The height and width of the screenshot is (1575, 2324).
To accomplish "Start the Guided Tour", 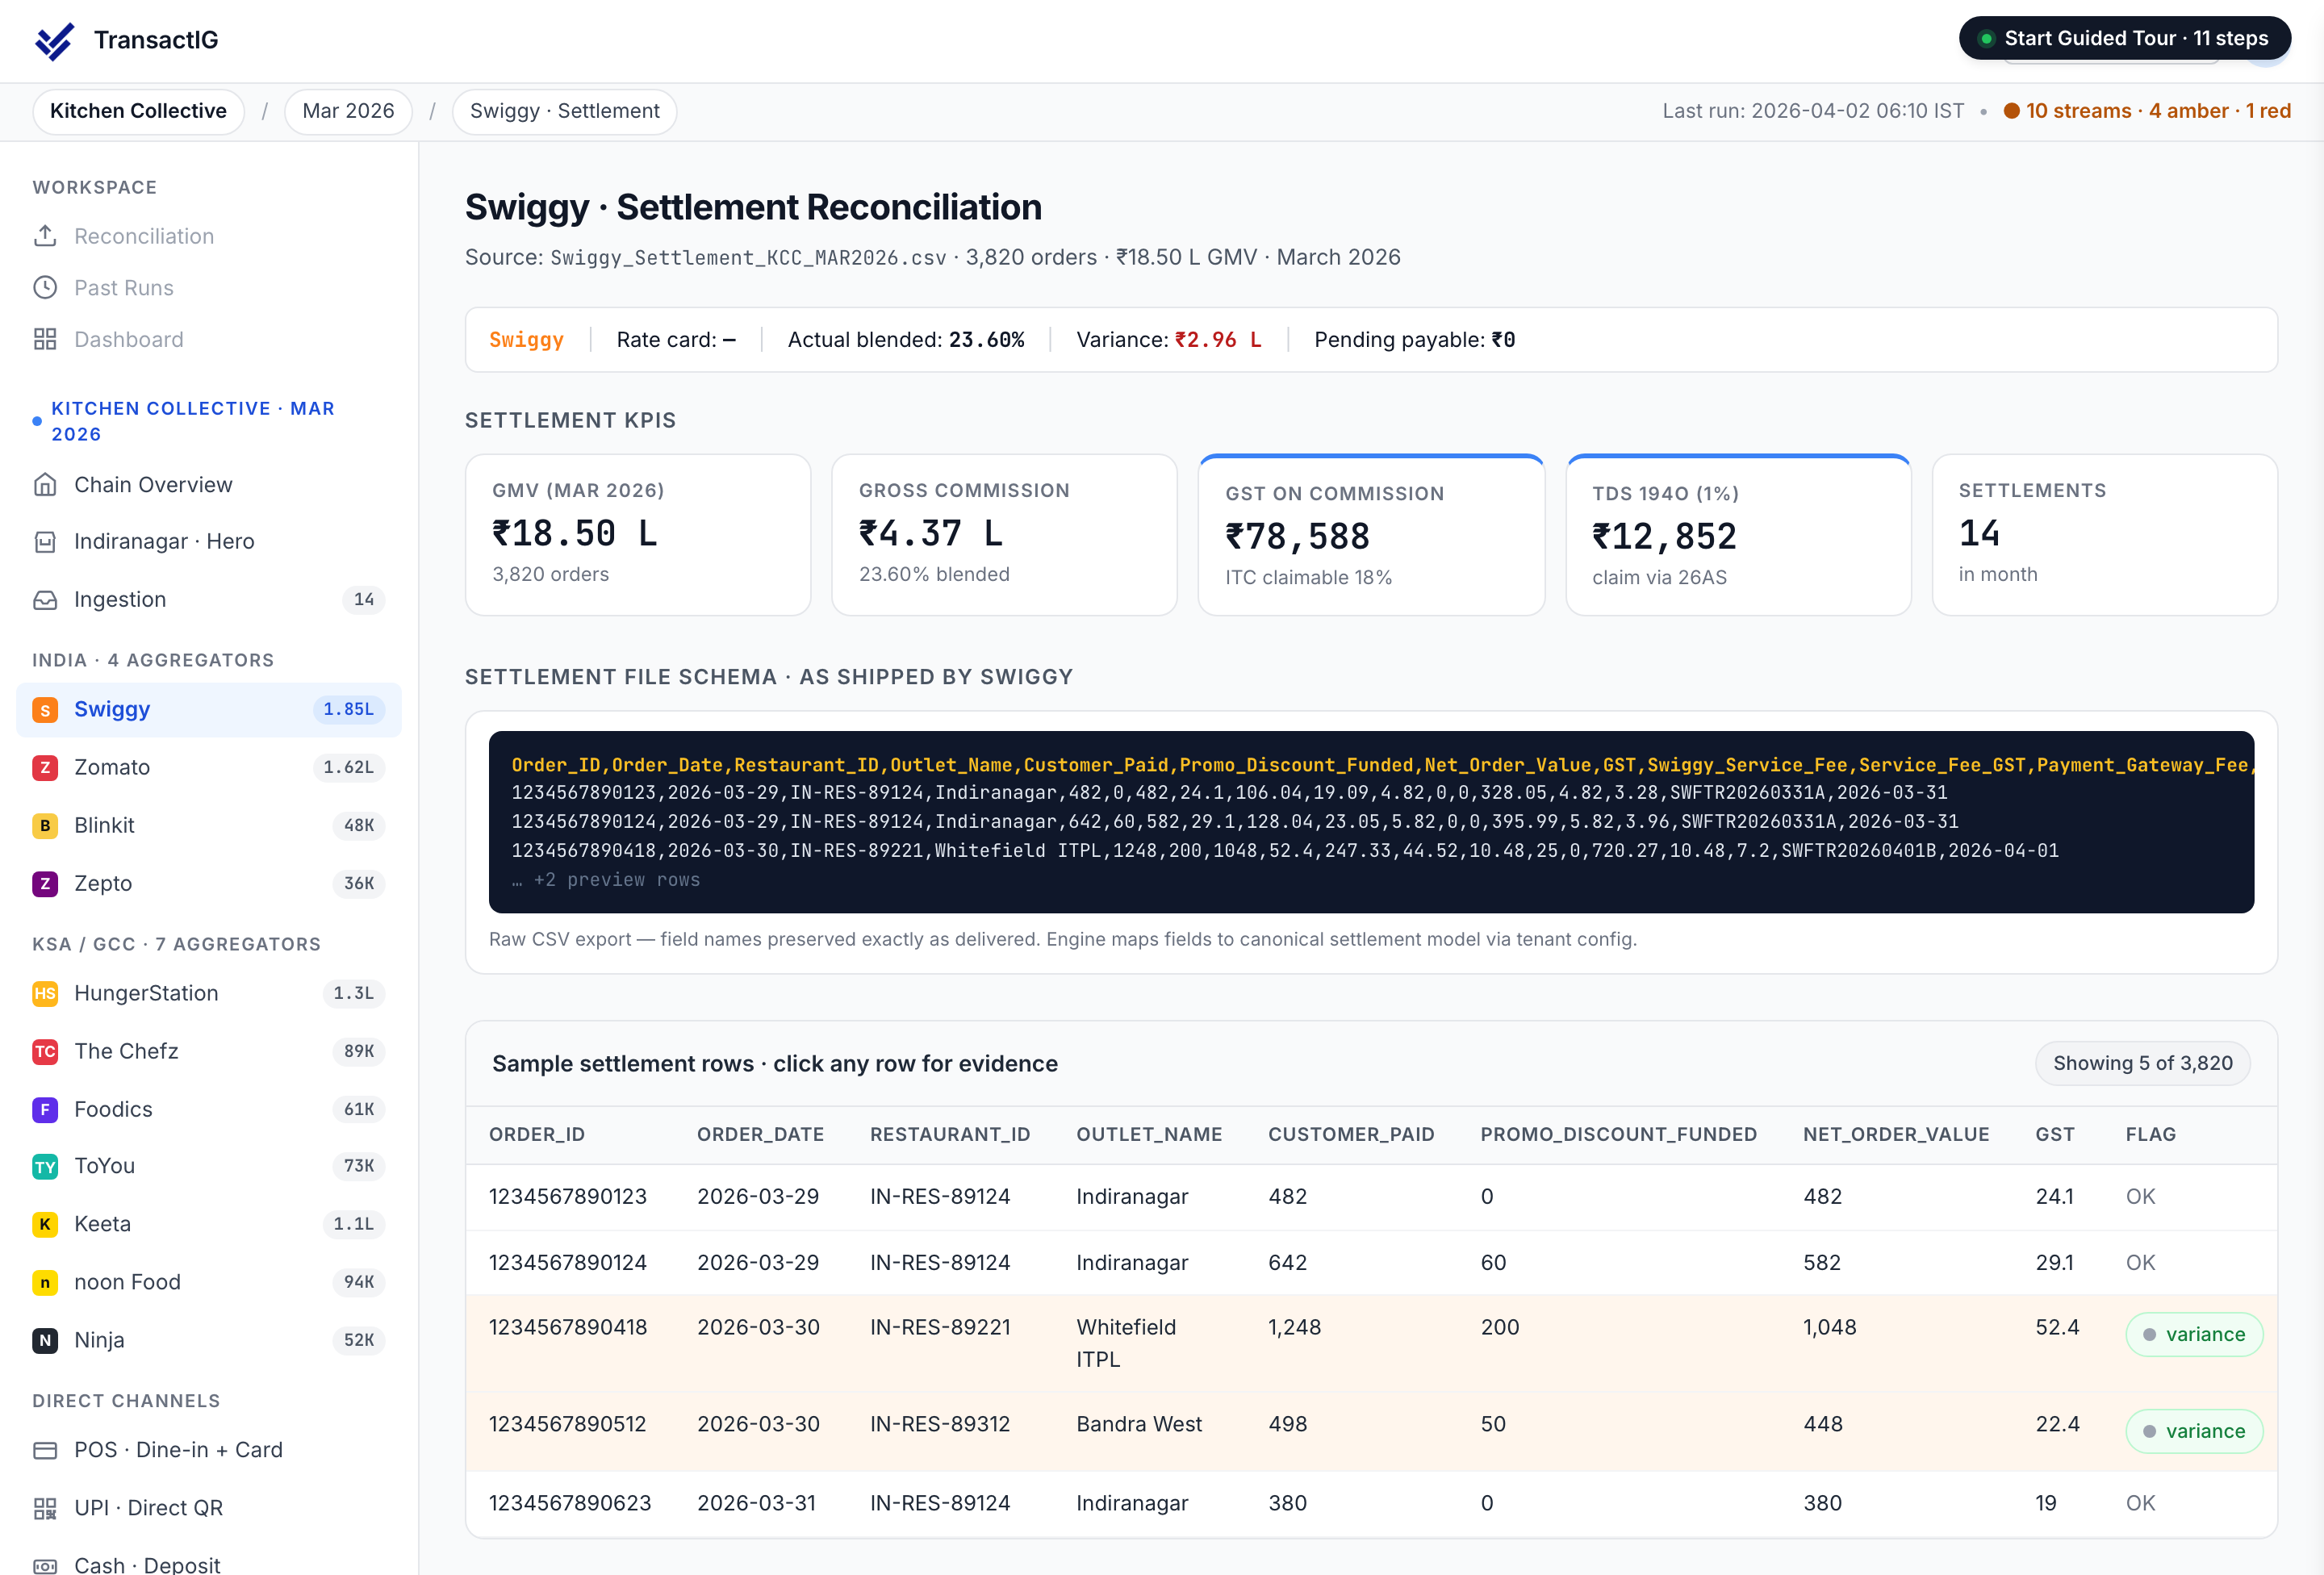I will click(x=2125, y=38).
